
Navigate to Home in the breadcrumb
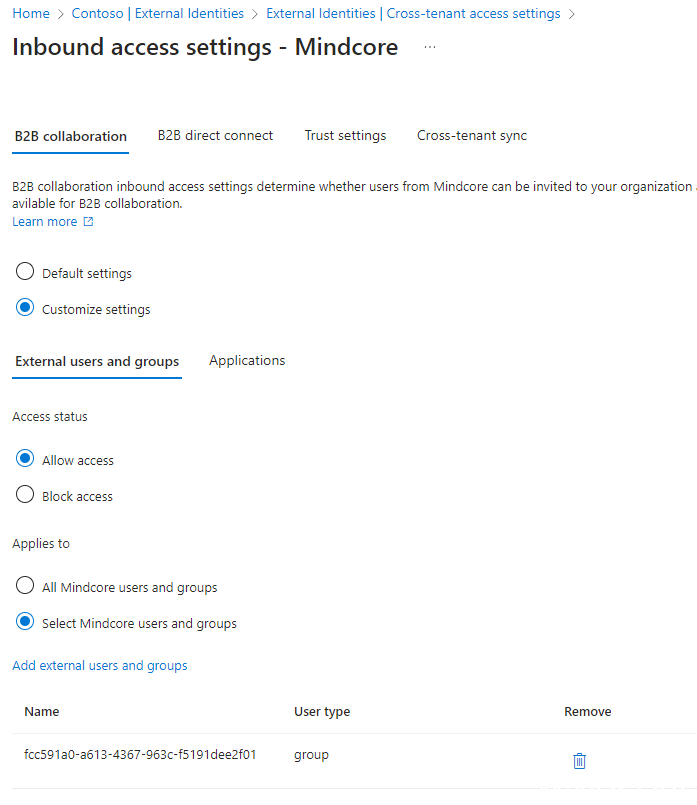[x=31, y=14]
